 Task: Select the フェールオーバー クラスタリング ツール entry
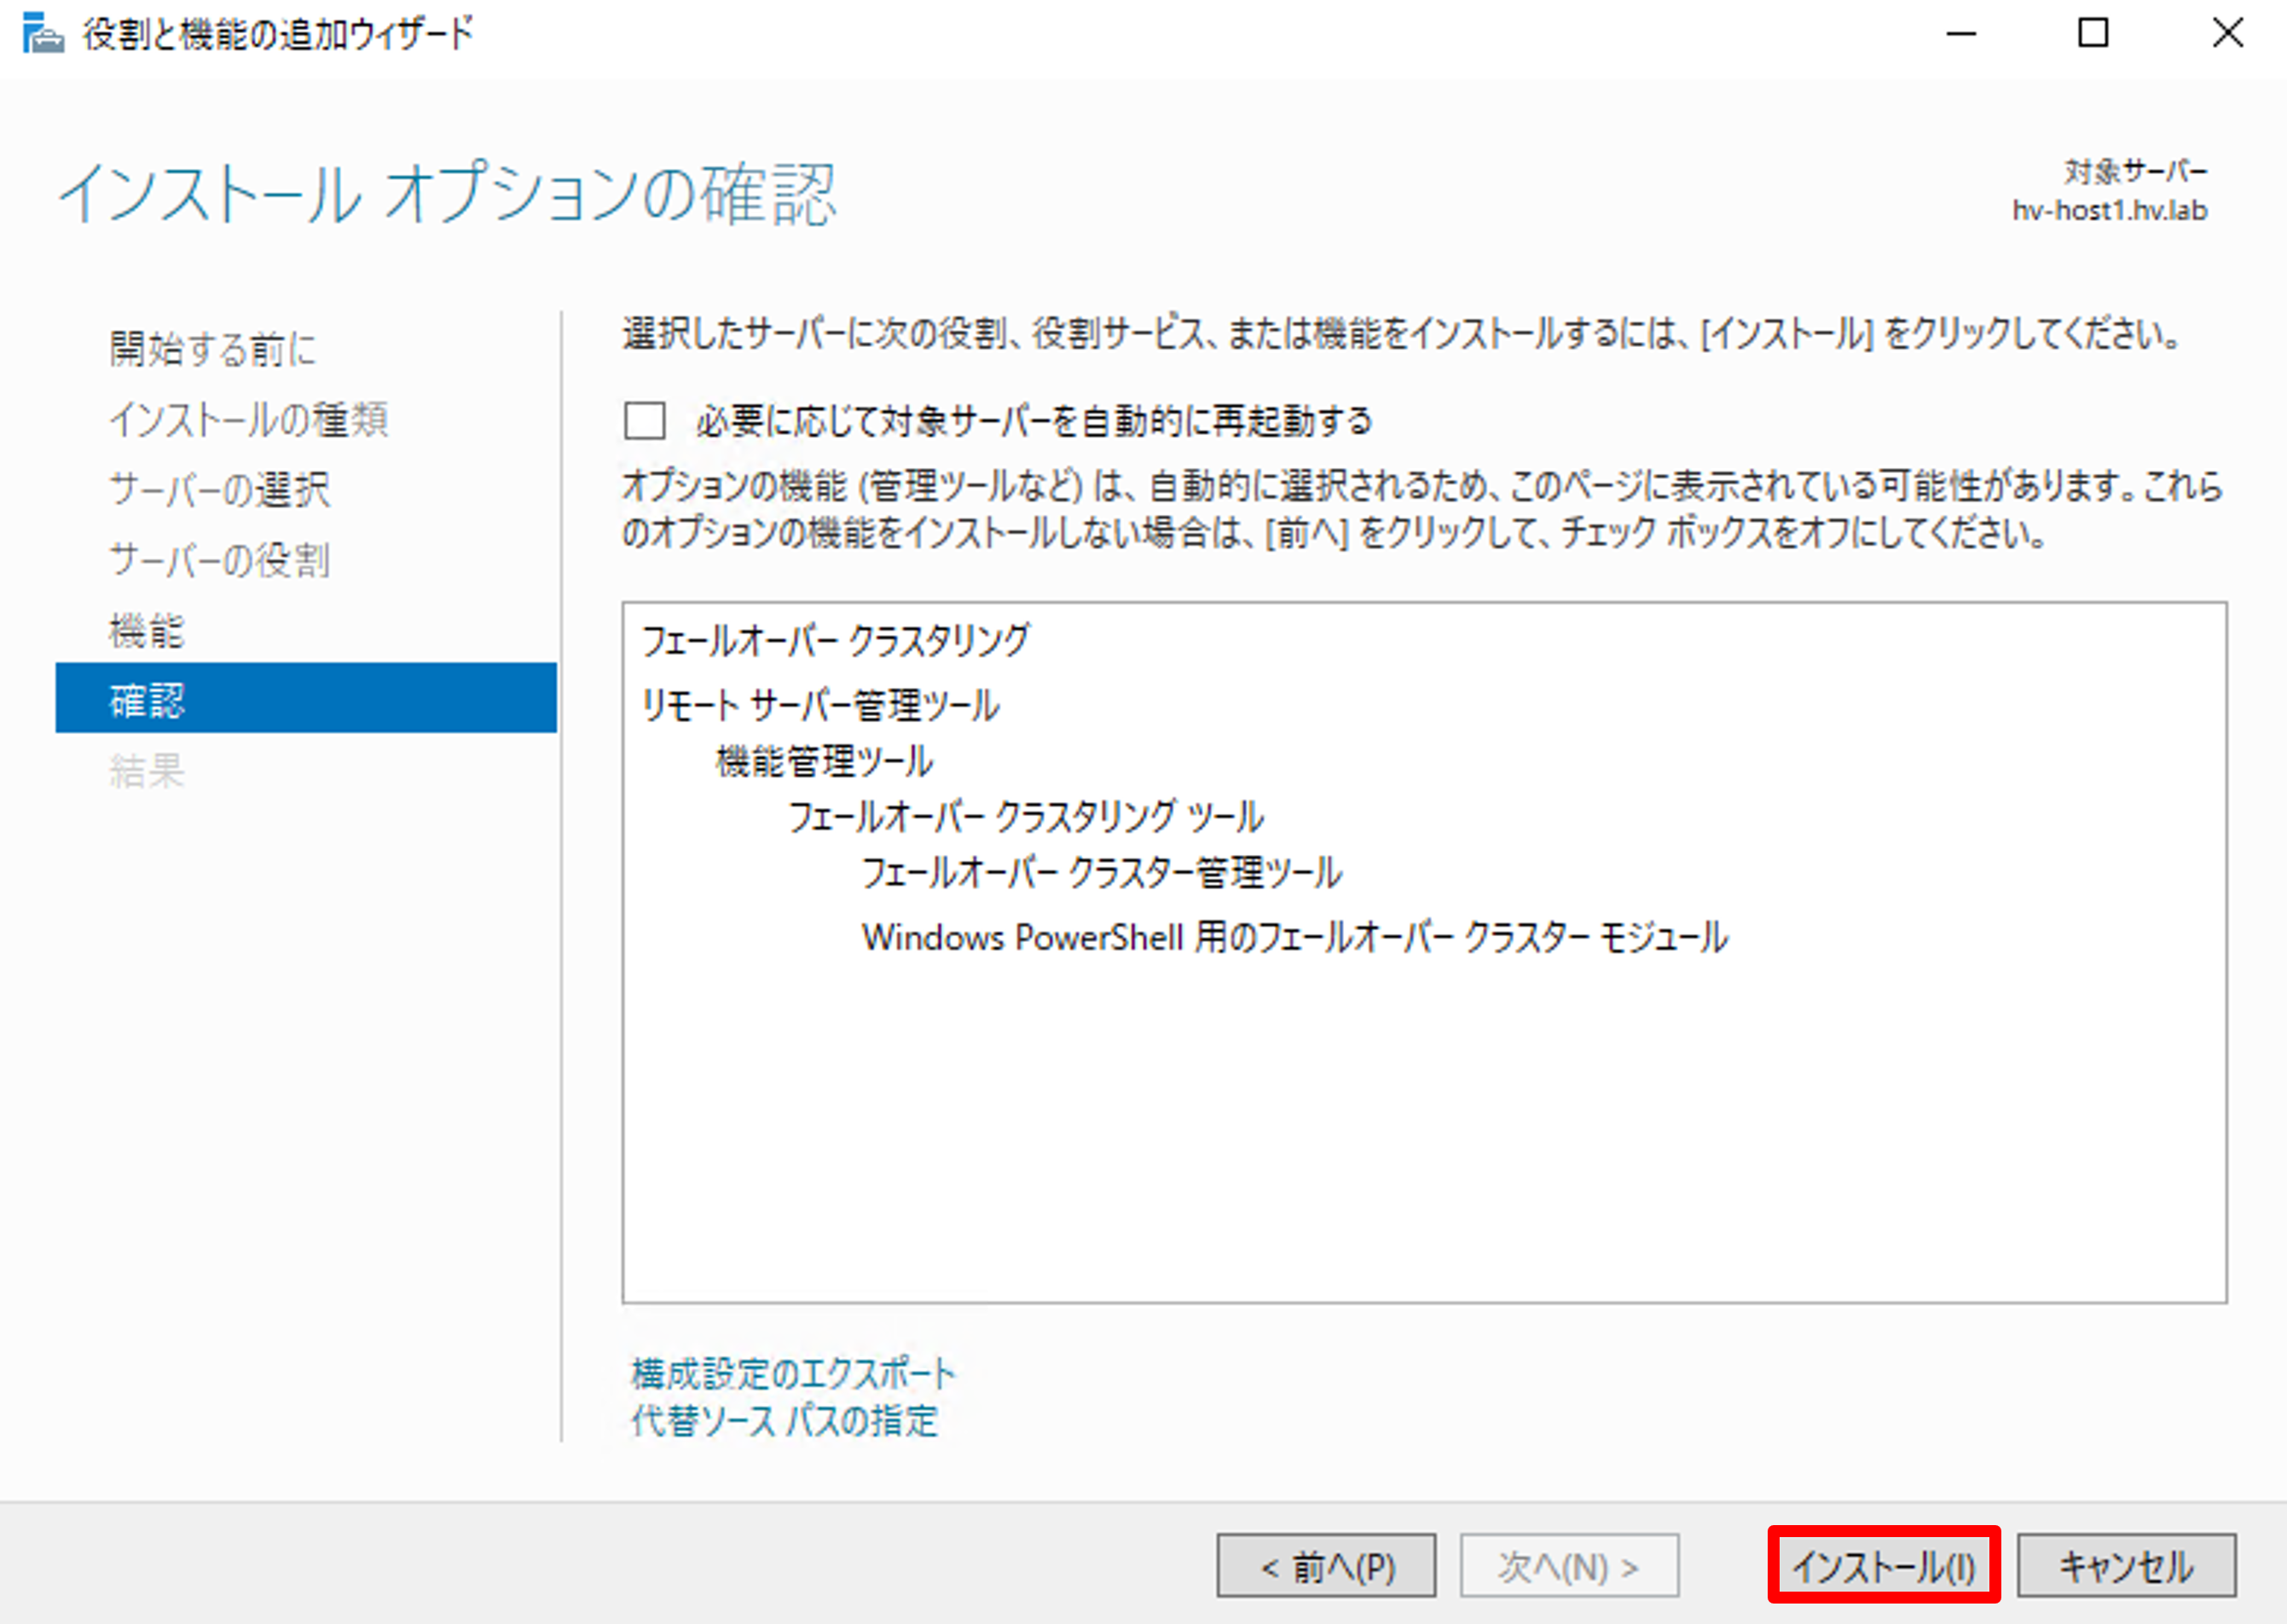pos(1026,817)
